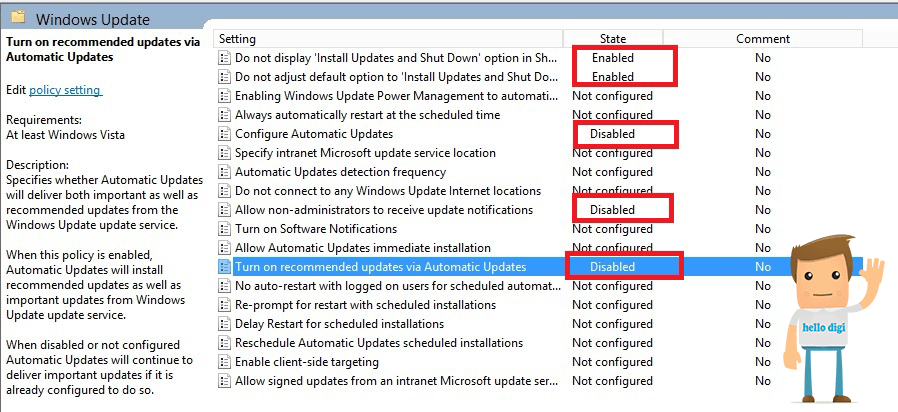Select Always automatically restart at the scheduled time
The width and height of the screenshot is (898, 412).
click(x=539, y=115)
